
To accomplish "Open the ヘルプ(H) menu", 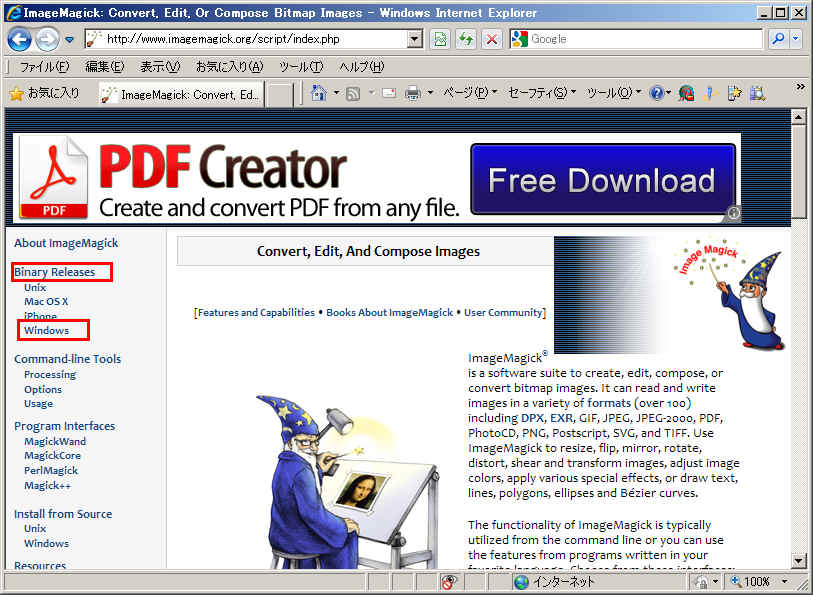I will [361, 66].
